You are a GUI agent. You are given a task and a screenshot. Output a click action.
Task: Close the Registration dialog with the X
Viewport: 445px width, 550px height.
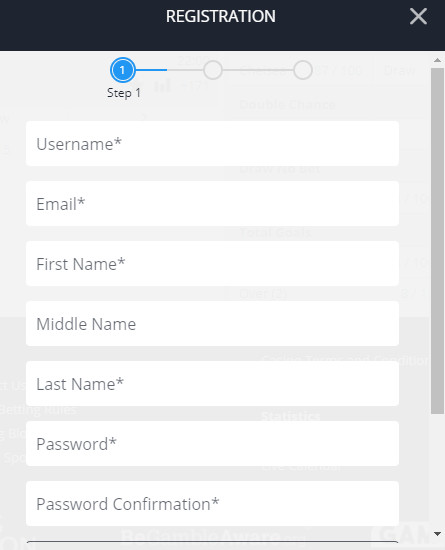point(418,16)
